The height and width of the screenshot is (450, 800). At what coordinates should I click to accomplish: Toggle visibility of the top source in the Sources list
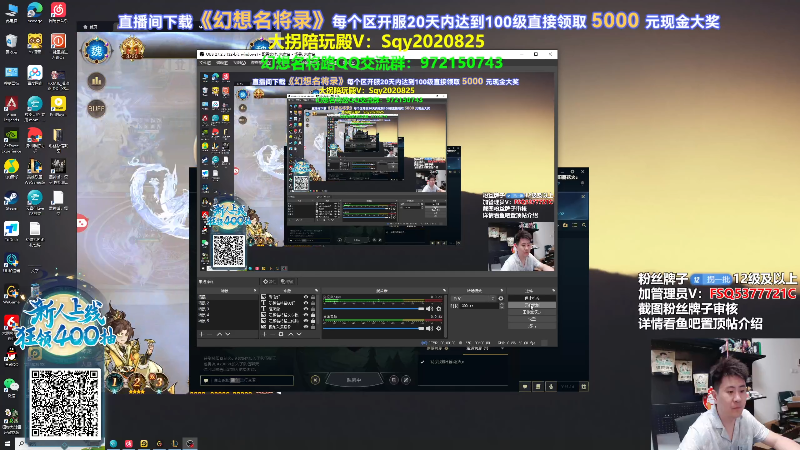(x=306, y=296)
